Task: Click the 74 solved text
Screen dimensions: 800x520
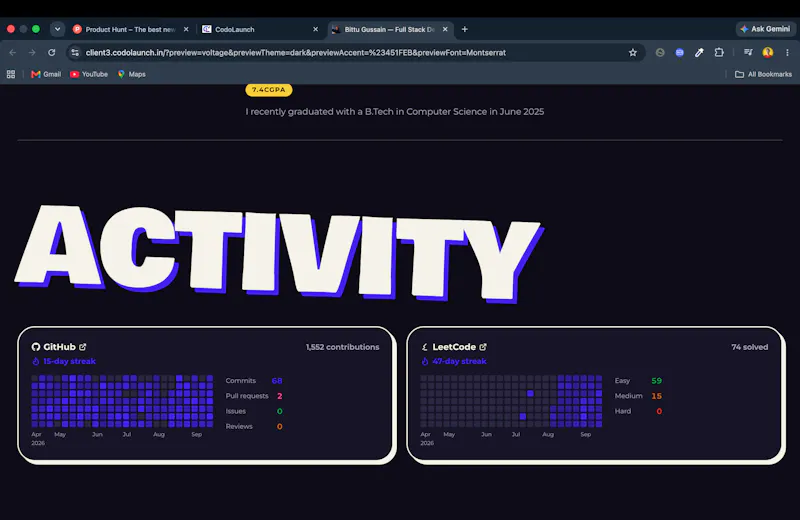Action: (749, 347)
